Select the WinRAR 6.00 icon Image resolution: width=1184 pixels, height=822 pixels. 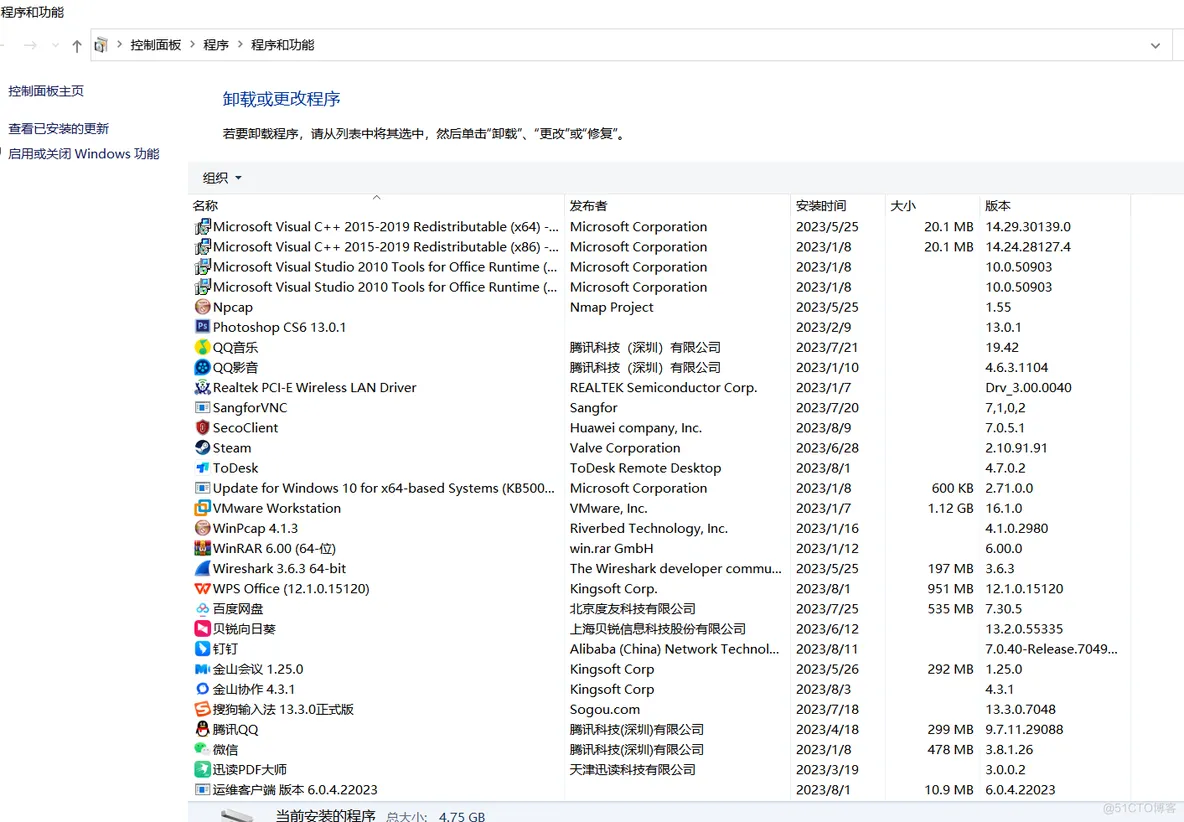point(201,548)
